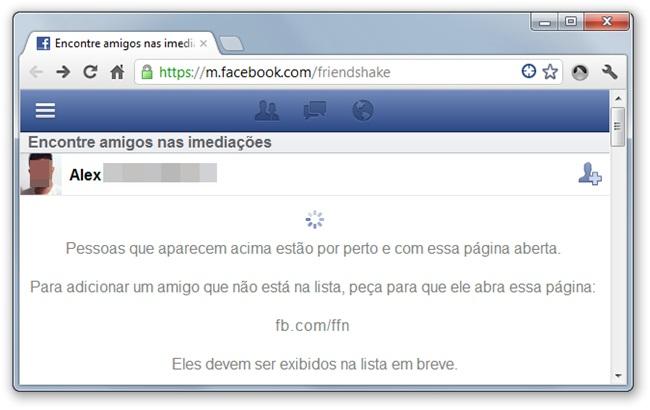
Task: Open Chrome wrench settings menu
Action: point(609,72)
